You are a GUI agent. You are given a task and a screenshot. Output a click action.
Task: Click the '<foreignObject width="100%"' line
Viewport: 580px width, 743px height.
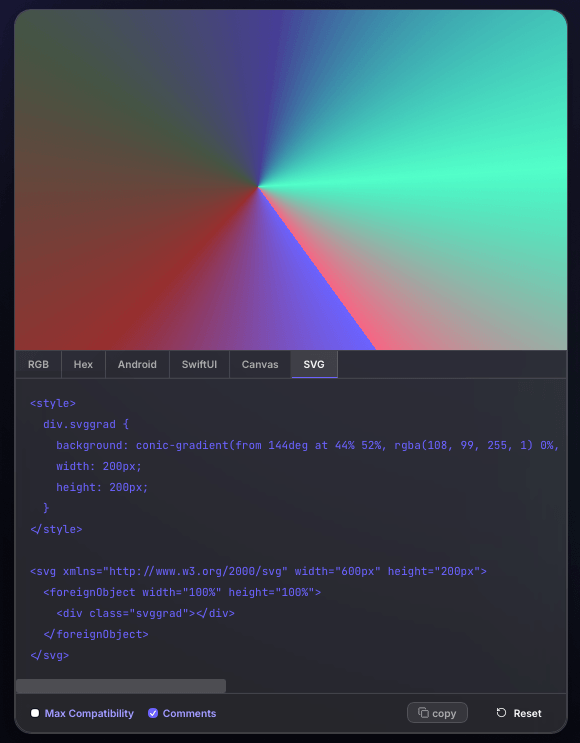pyautogui.click(x=182, y=592)
